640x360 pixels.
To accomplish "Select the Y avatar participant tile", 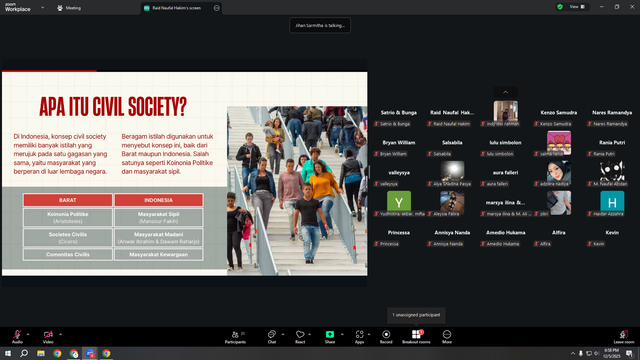I will [x=399, y=203].
